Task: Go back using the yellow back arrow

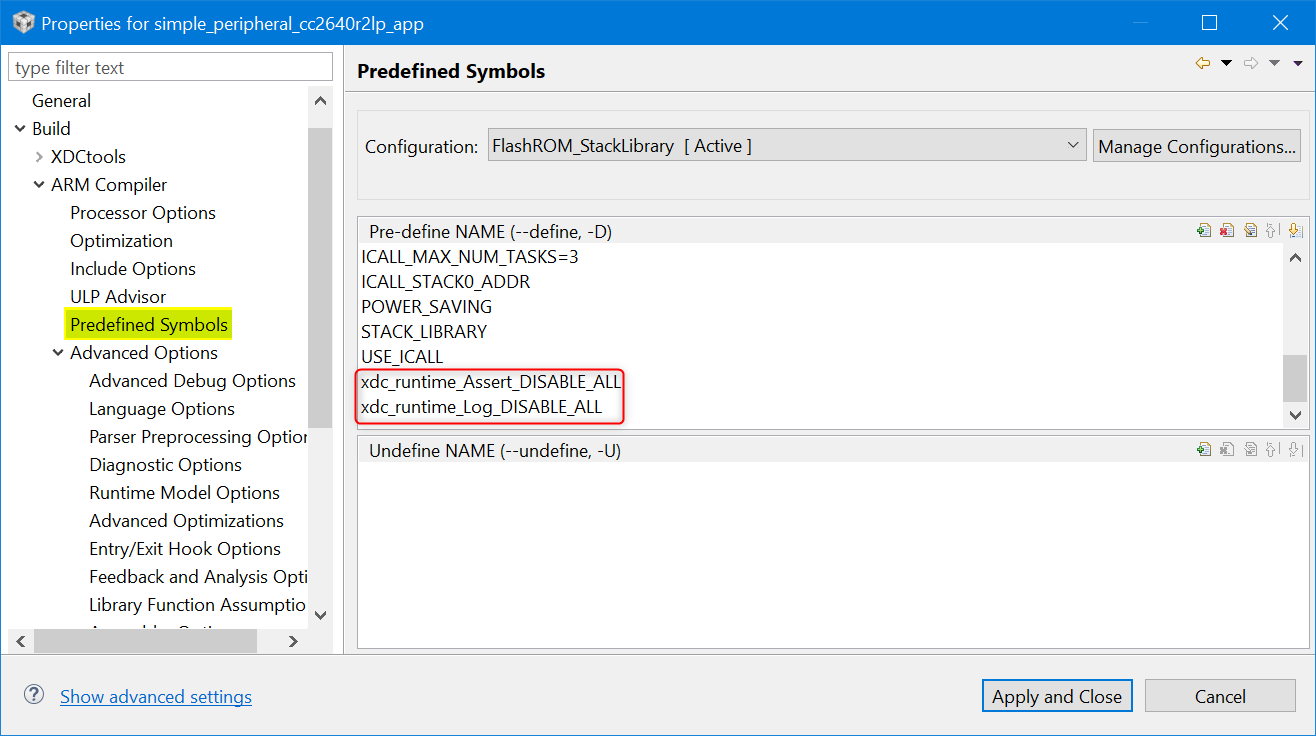Action: 1203,64
